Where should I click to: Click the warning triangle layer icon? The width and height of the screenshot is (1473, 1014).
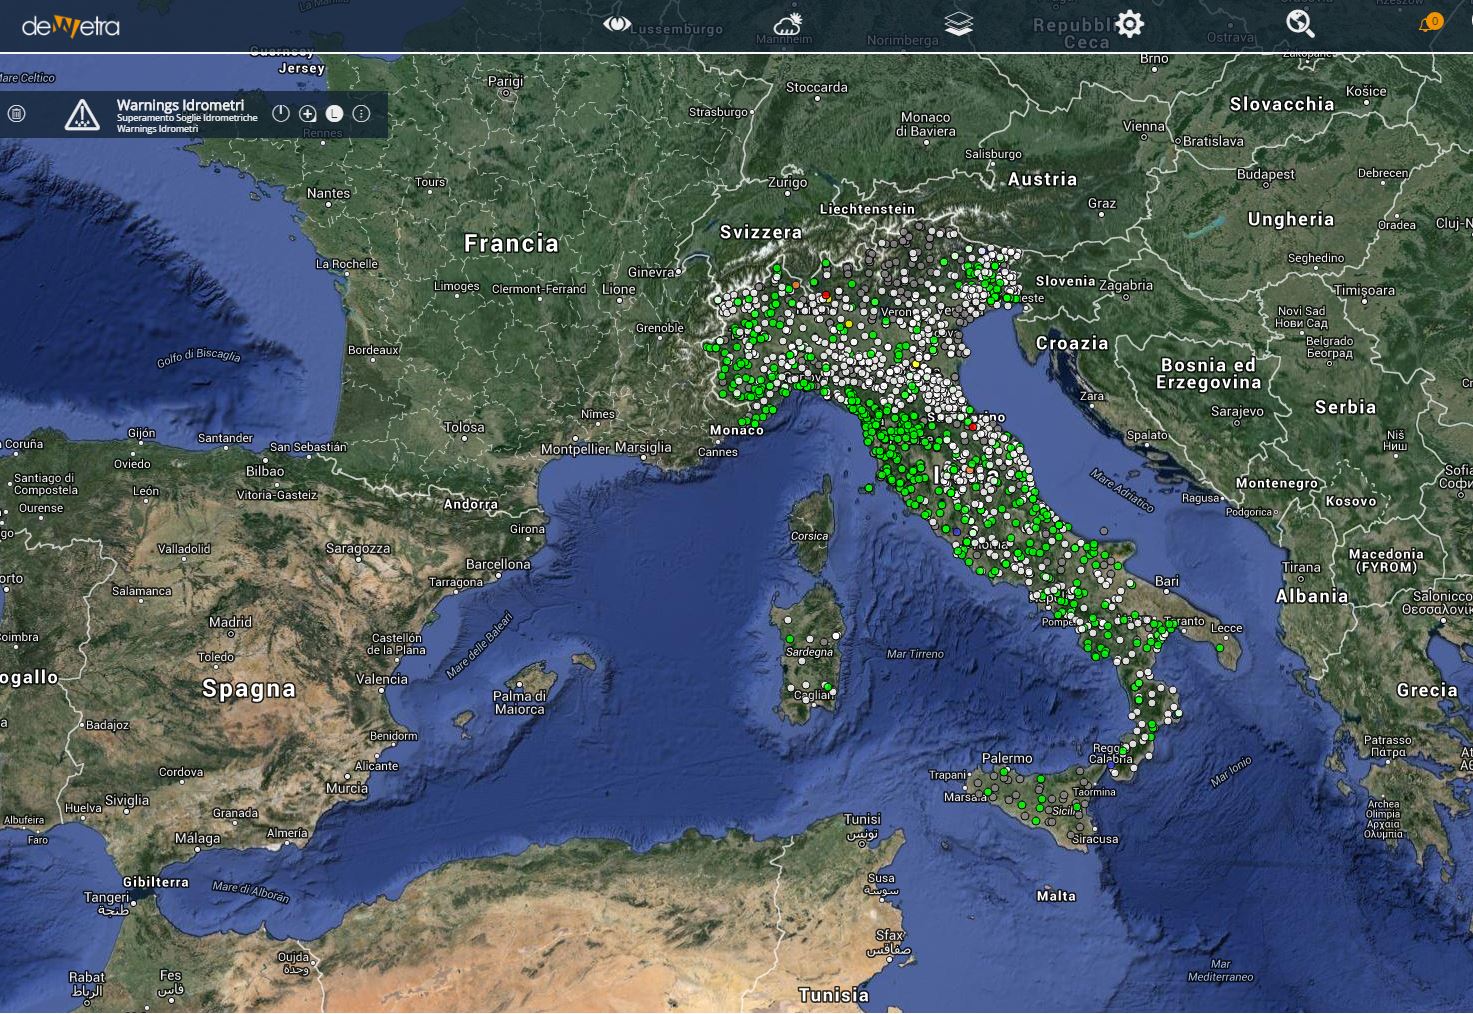82,115
